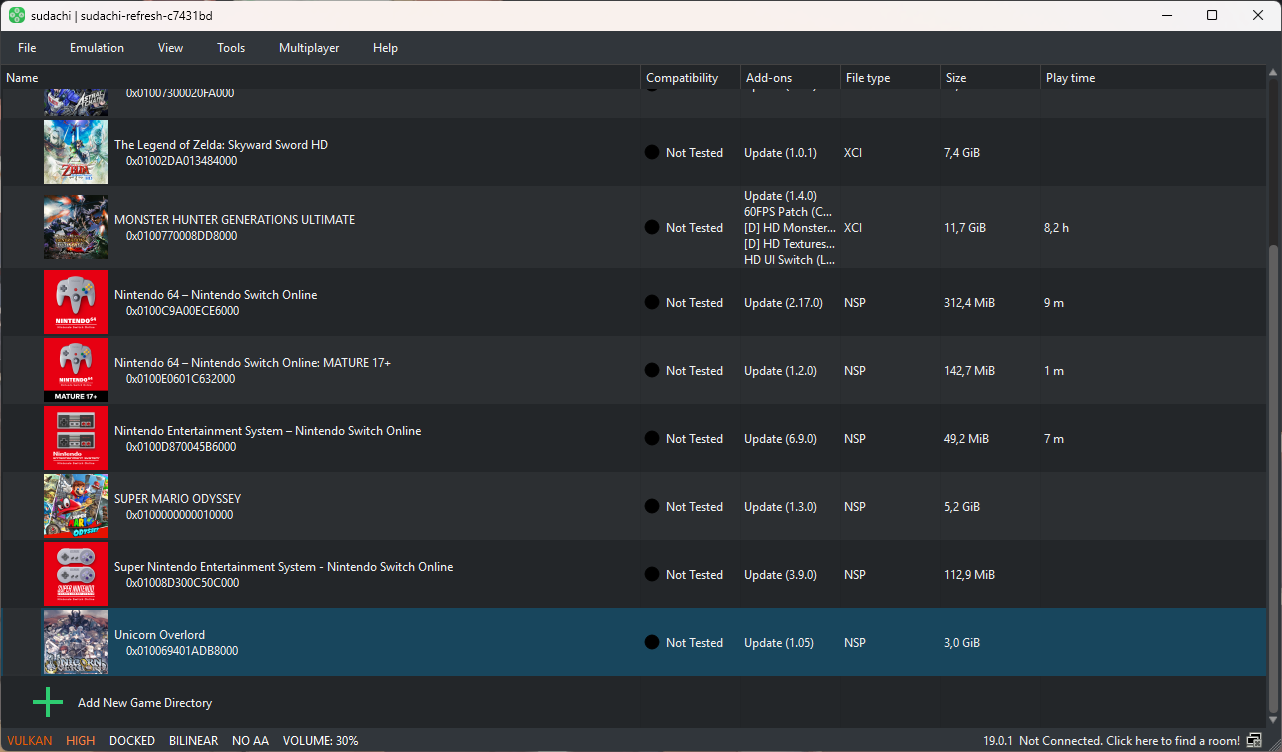Click 60FPS Patch add-on entry
This screenshot has width=1282, height=752.
tap(788, 212)
